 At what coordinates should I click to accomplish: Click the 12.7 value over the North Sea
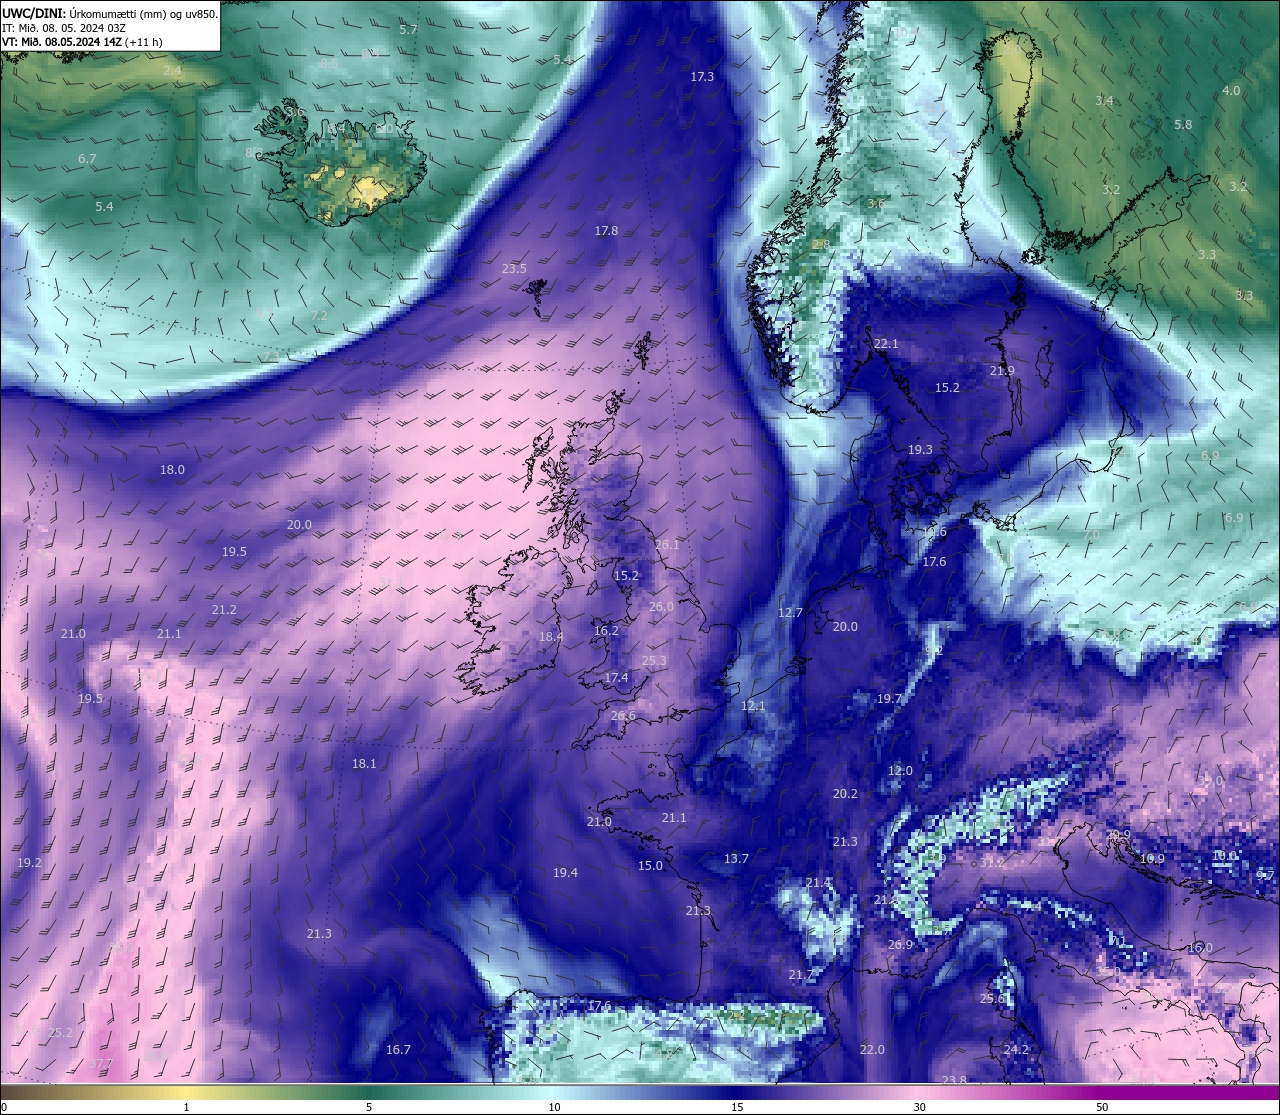click(790, 613)
